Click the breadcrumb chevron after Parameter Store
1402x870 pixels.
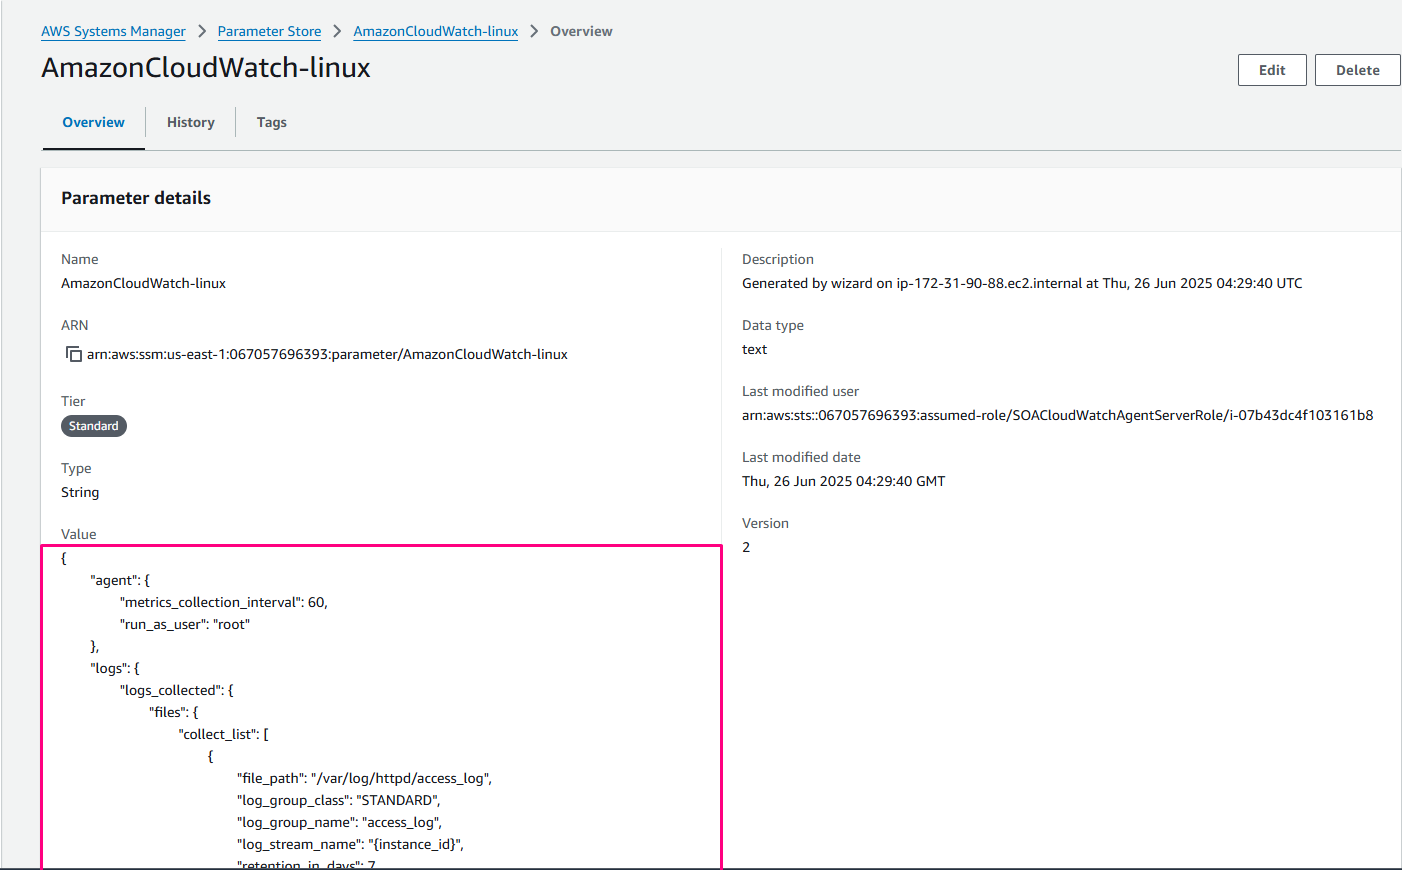click(337, 31)
